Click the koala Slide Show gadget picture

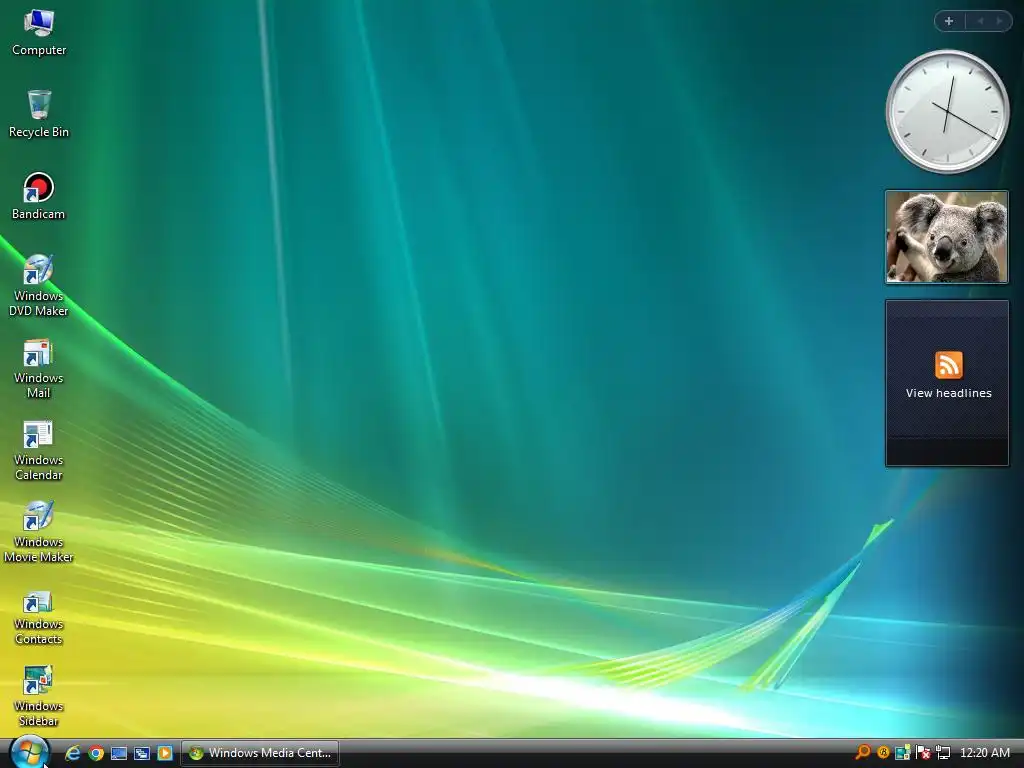tap(947, 237)
